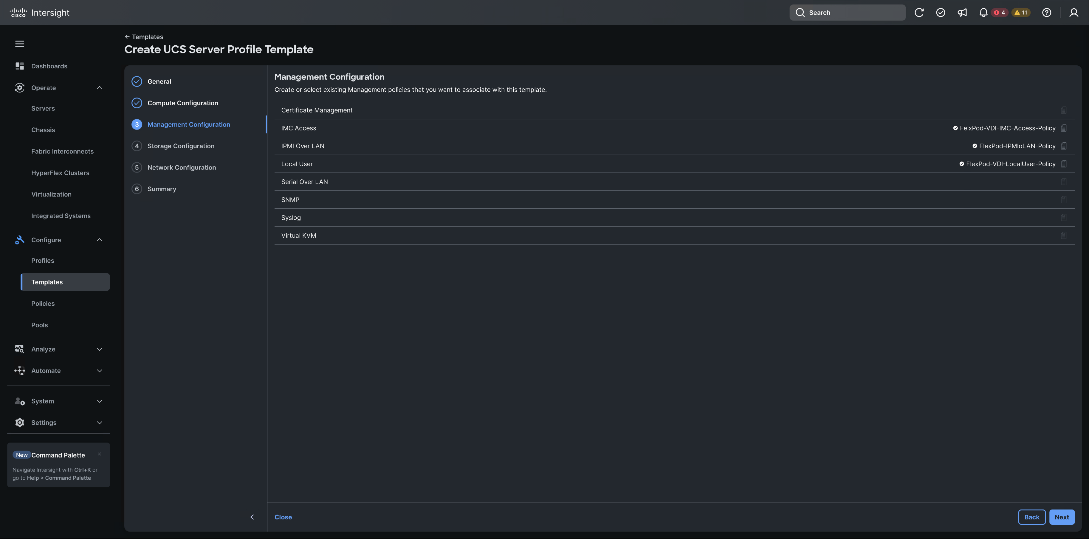Click the System section icon
The height and width of the screenshot is (539, 1089).
pos(19,401)
